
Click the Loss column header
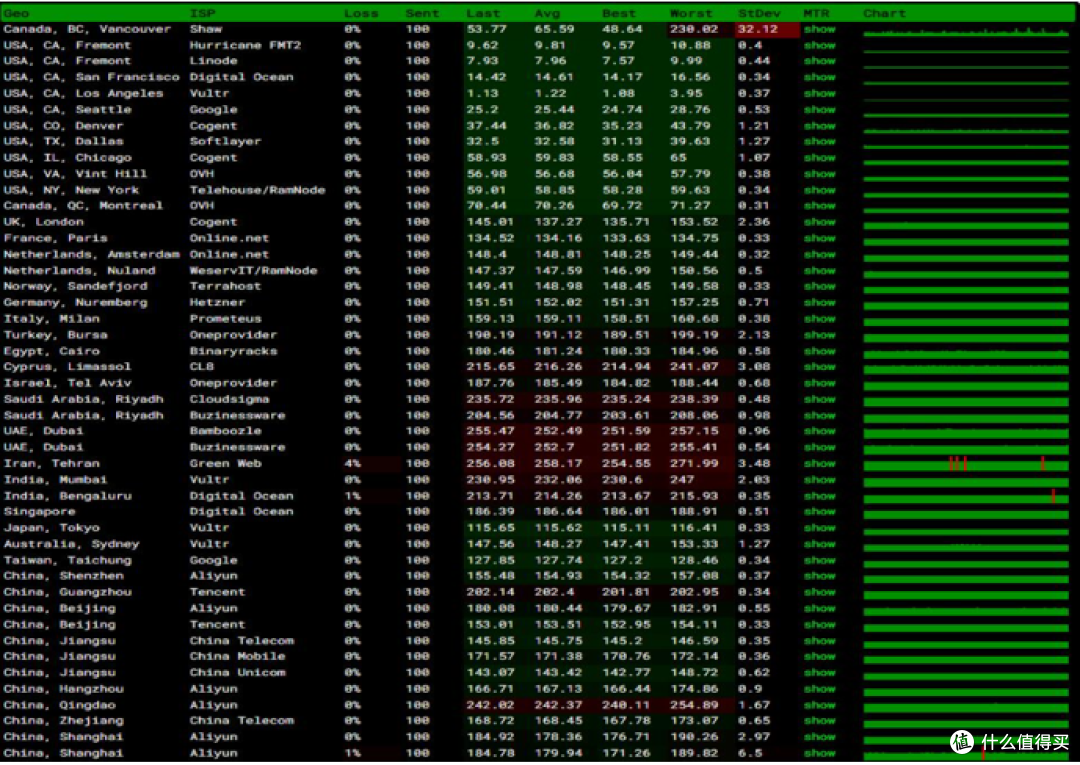(x=361, y=13)
